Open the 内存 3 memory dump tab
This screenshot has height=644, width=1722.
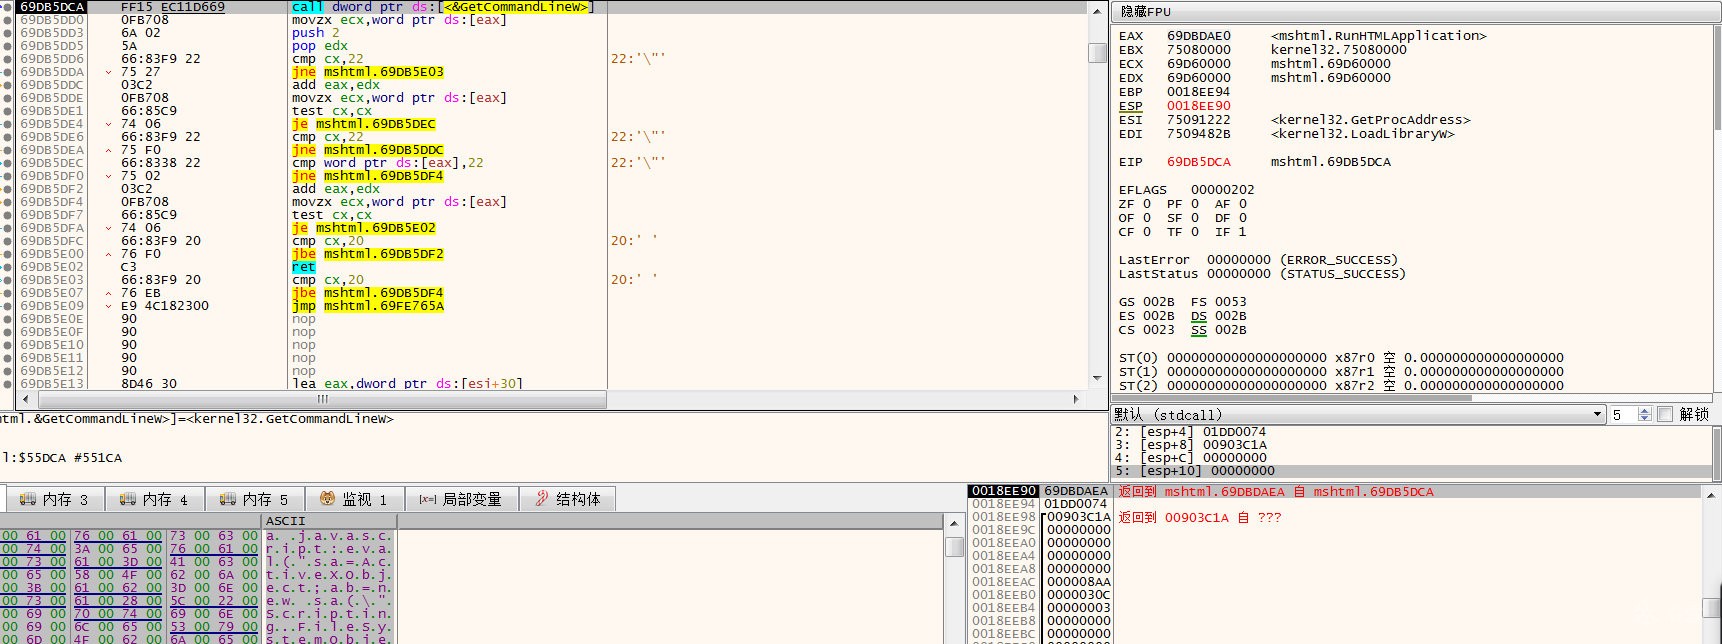(54, 499)
